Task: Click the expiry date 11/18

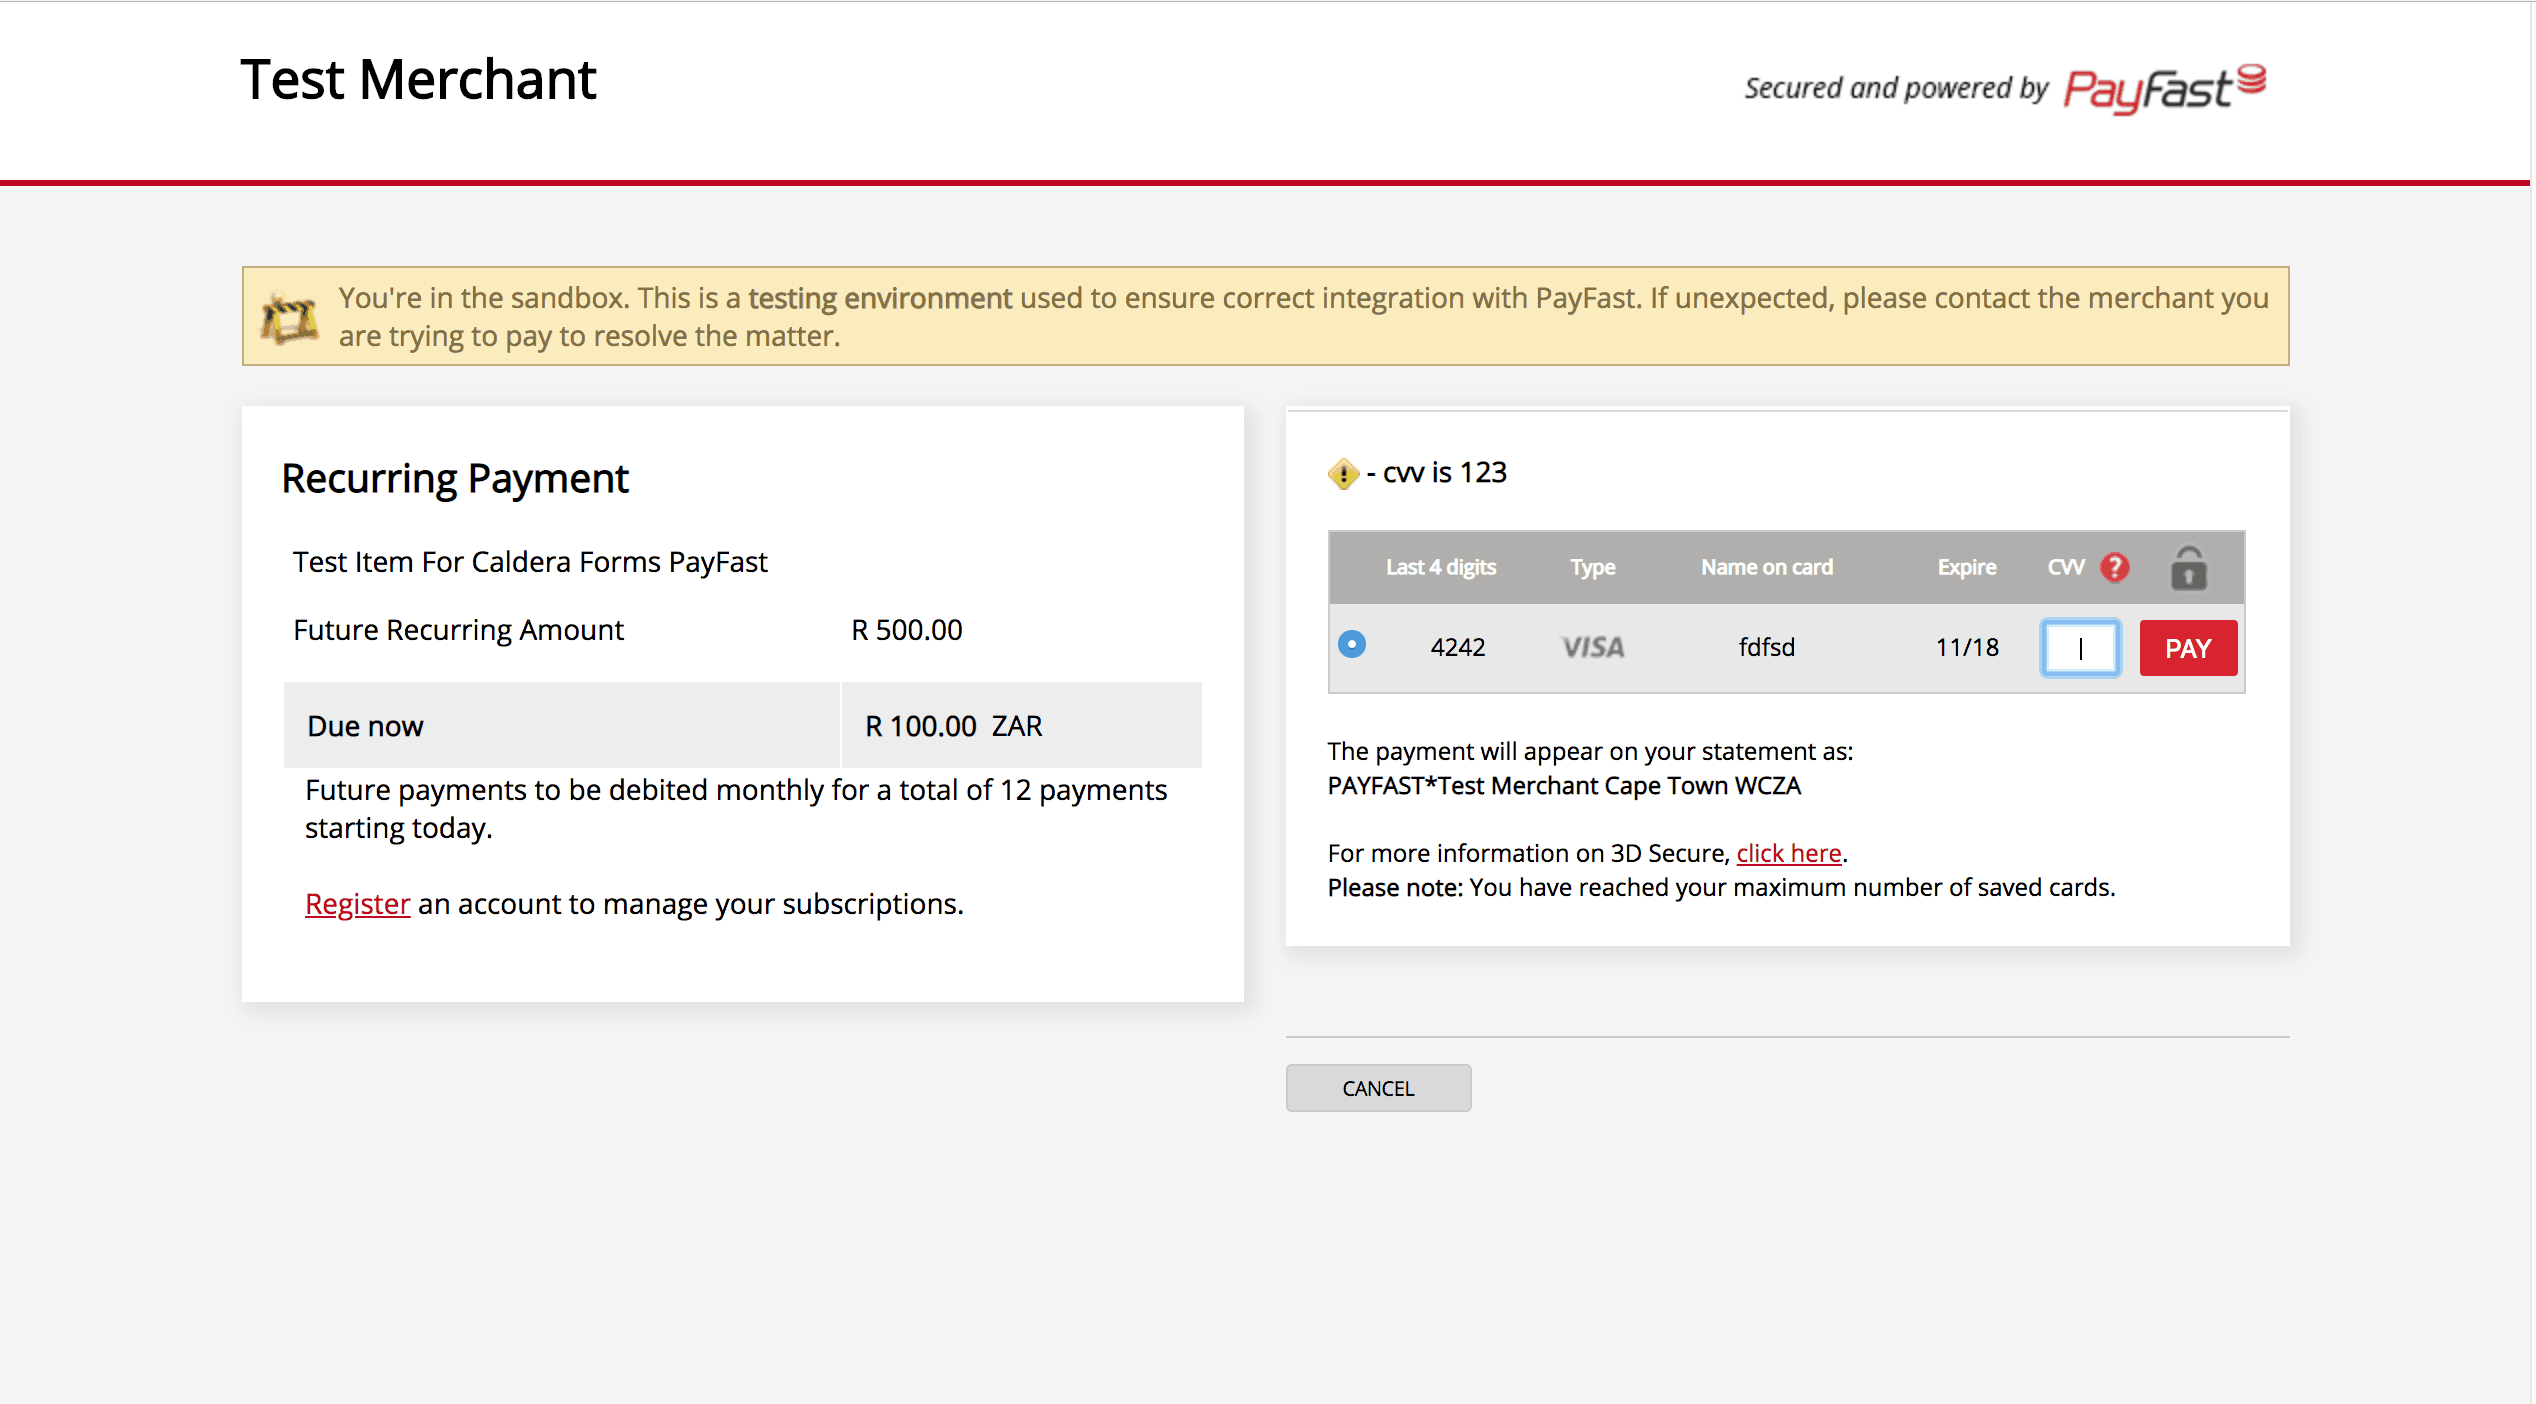Action: [x=1967, y=647]
